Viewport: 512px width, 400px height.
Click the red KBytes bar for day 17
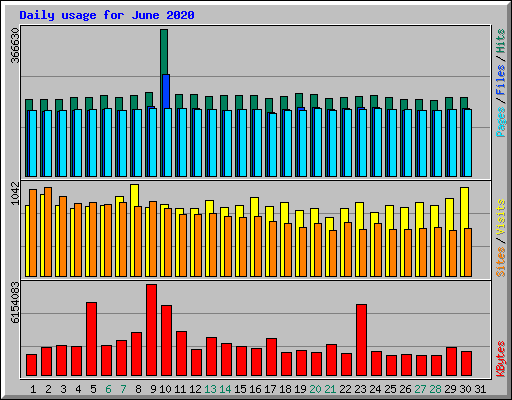pyautogui.click(x=271, y=357)
